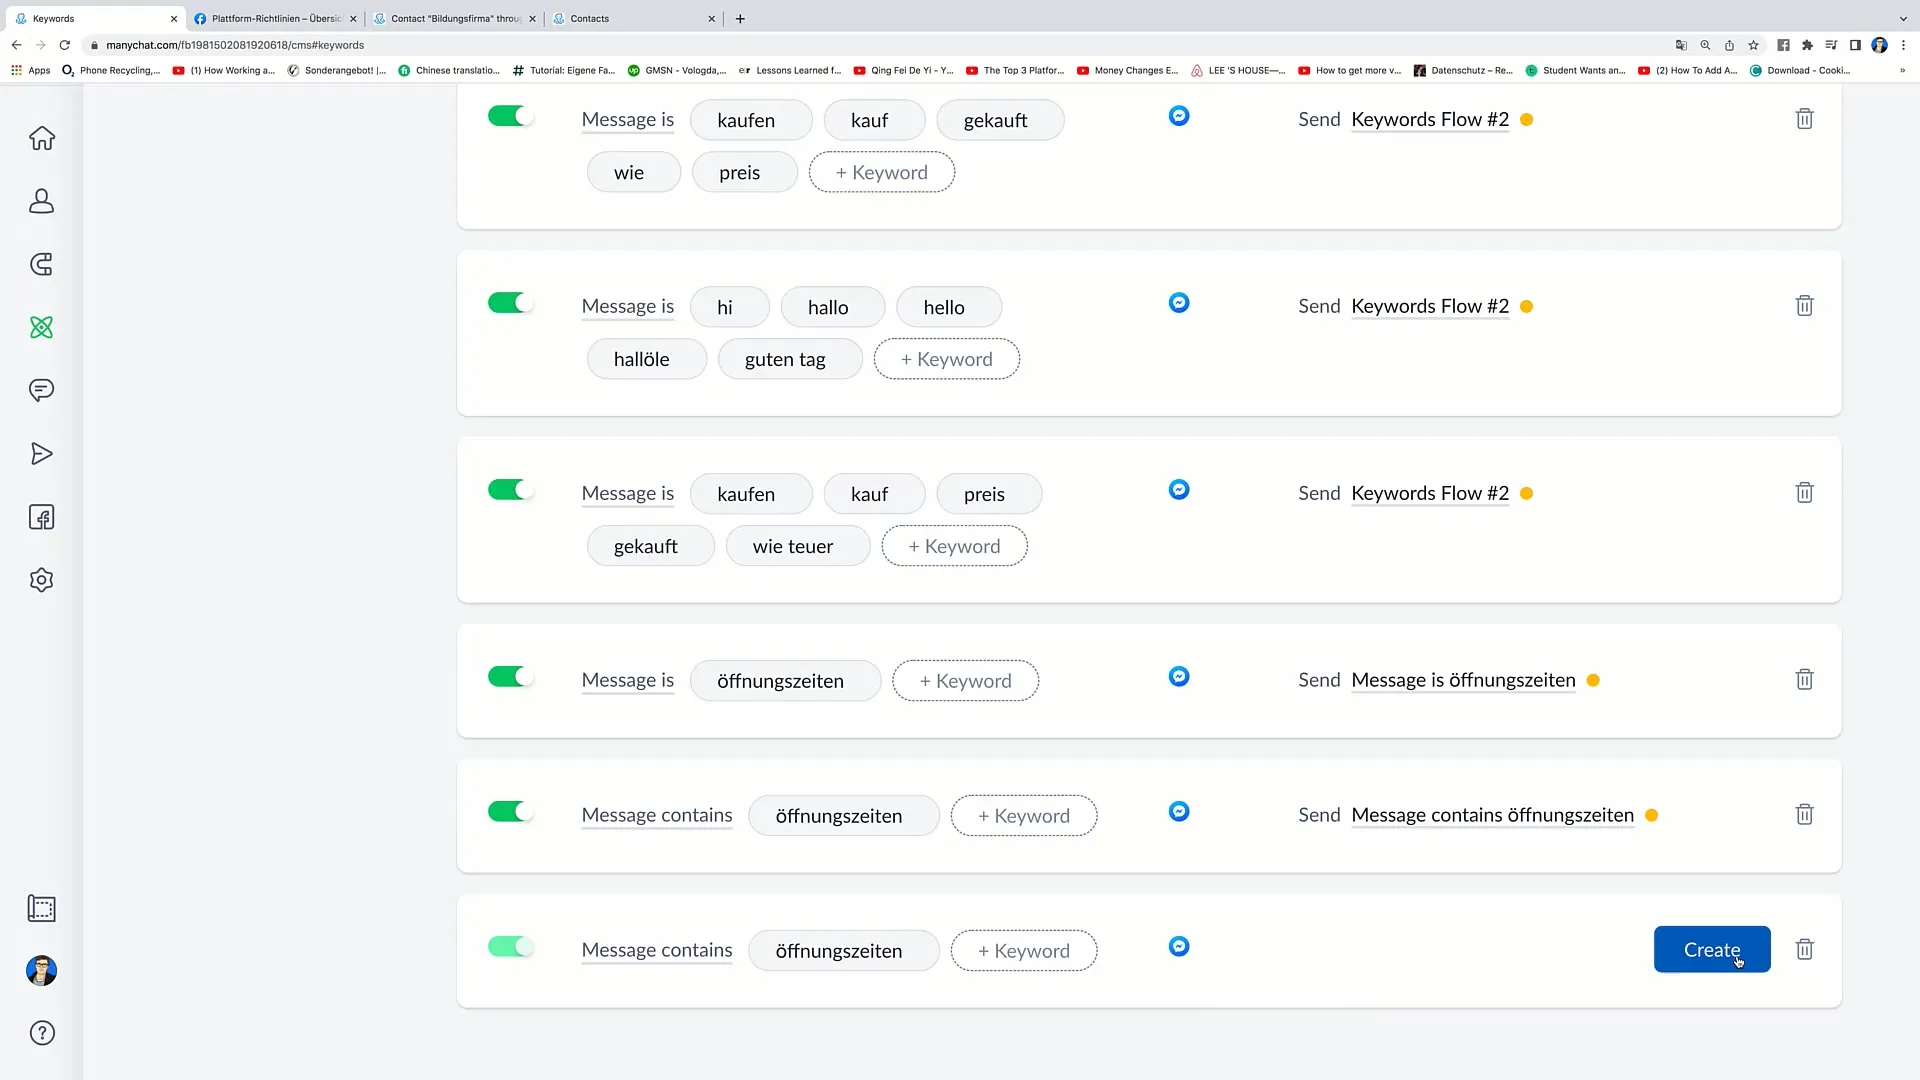This screenshot has height=1080, width=1920.
Task: Toggle off the 'hi hallo hello' rule
Action: click(x=510, y=303)
